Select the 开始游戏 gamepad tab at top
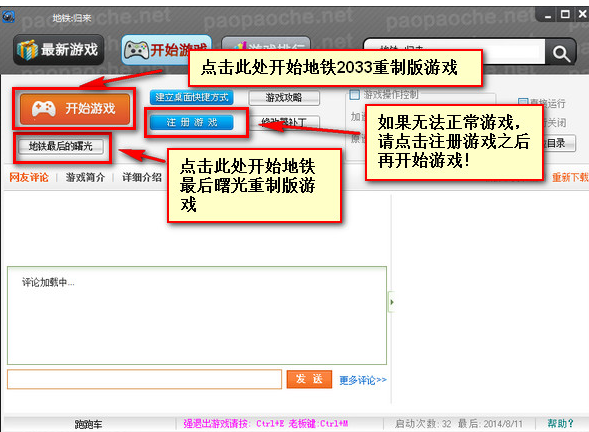The height and width of the screenshot is (432, 589). tap(166, 50)
